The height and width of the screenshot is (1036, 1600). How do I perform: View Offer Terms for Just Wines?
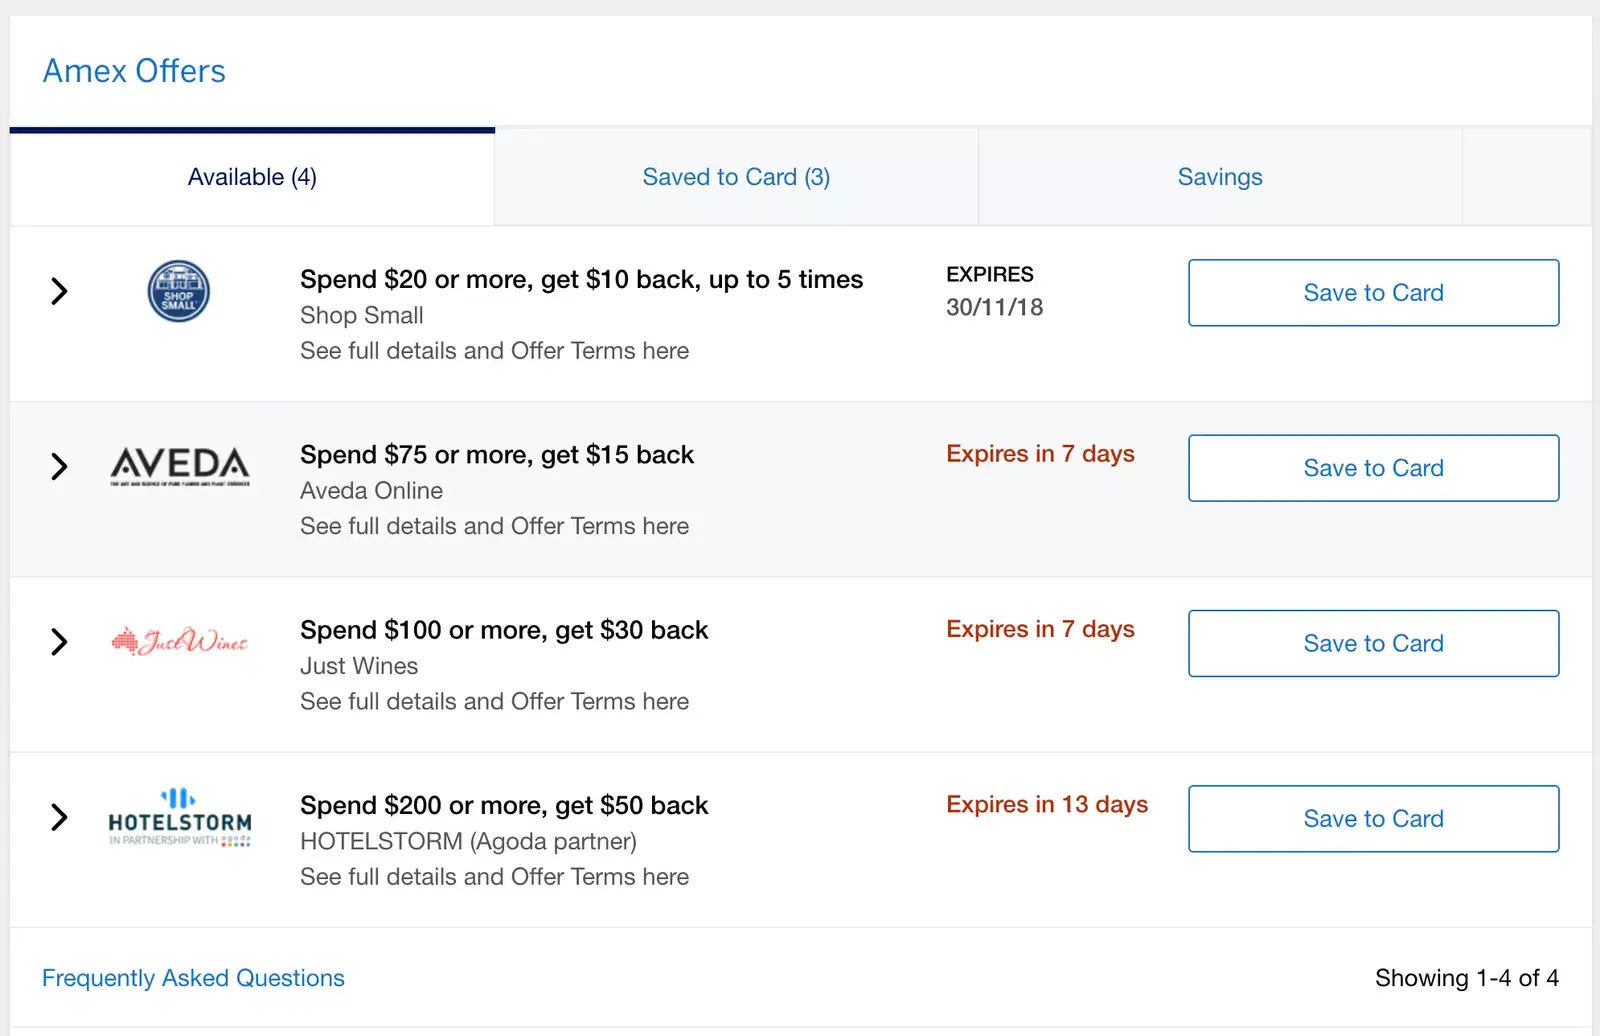click(x=494, y=702)
